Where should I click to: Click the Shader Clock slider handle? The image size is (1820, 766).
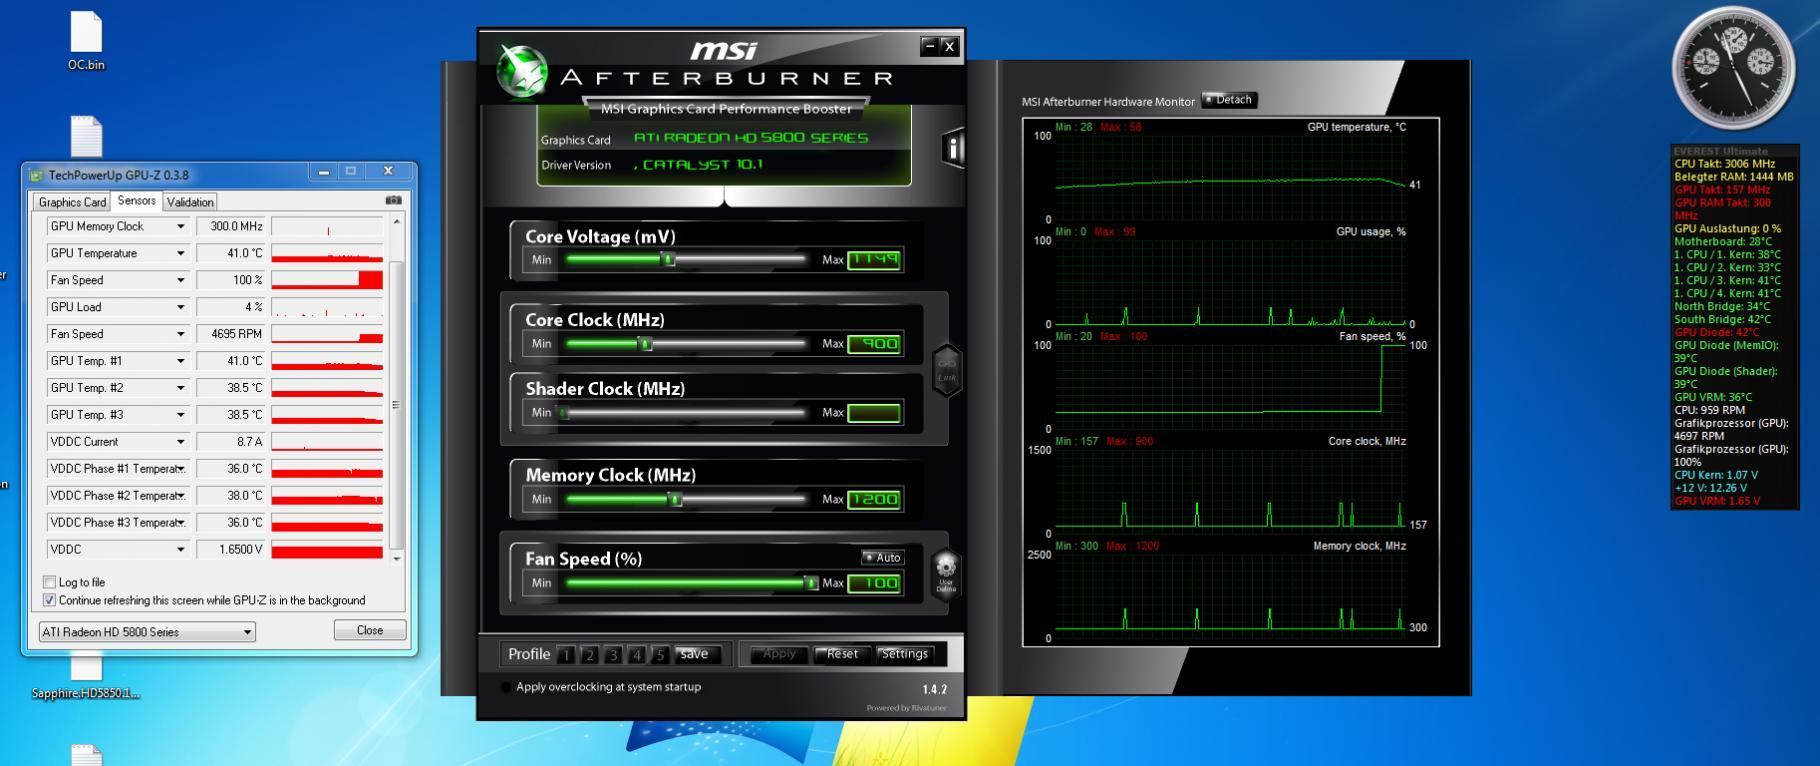click(563, 413)
